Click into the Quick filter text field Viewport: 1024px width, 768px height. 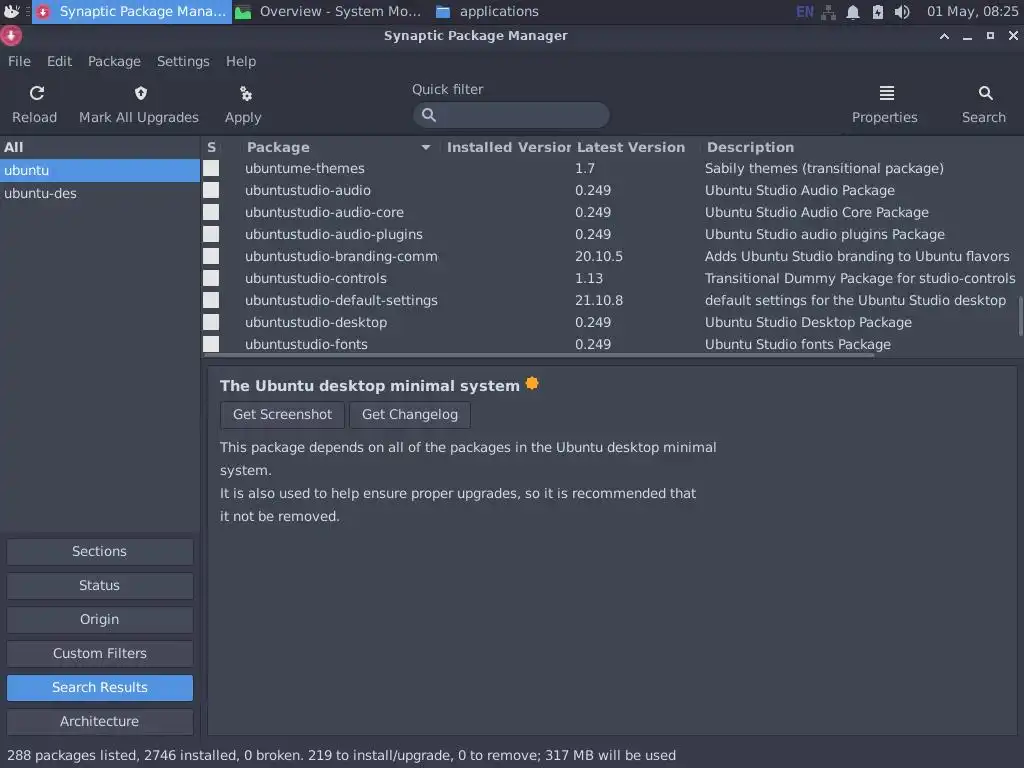coord(511,115)
